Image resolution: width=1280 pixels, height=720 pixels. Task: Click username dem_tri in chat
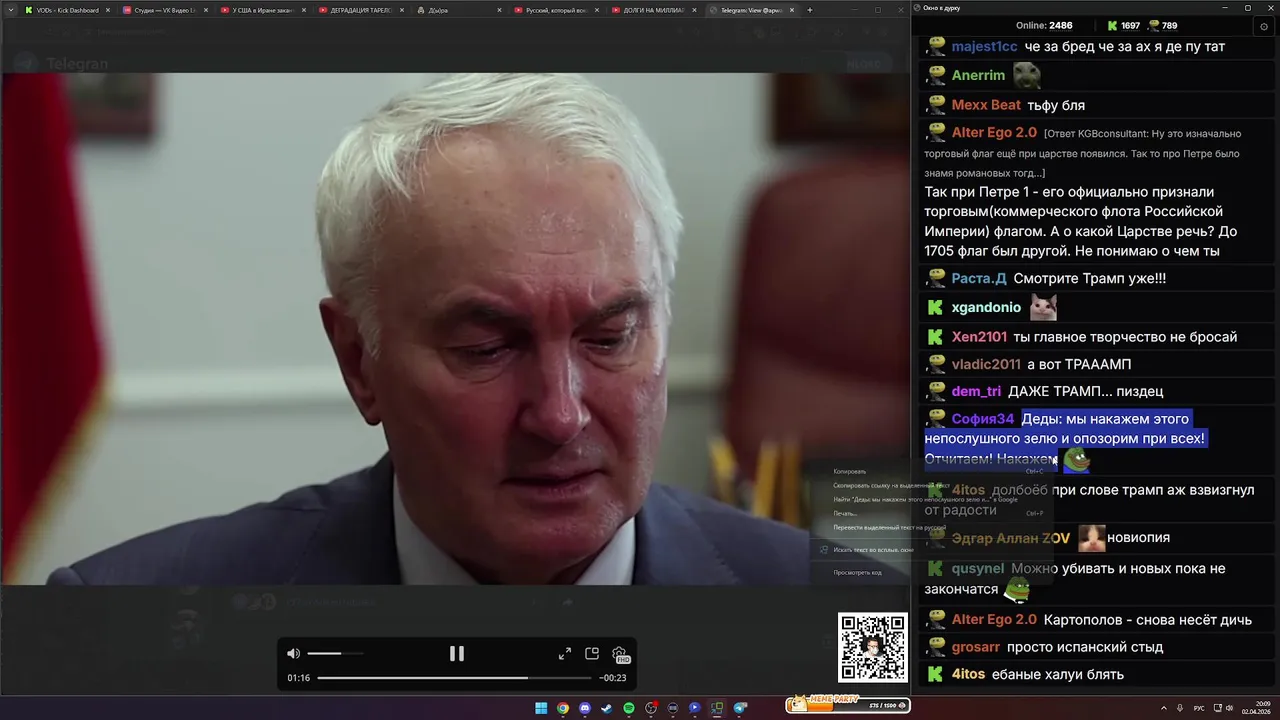pos(976,391)
